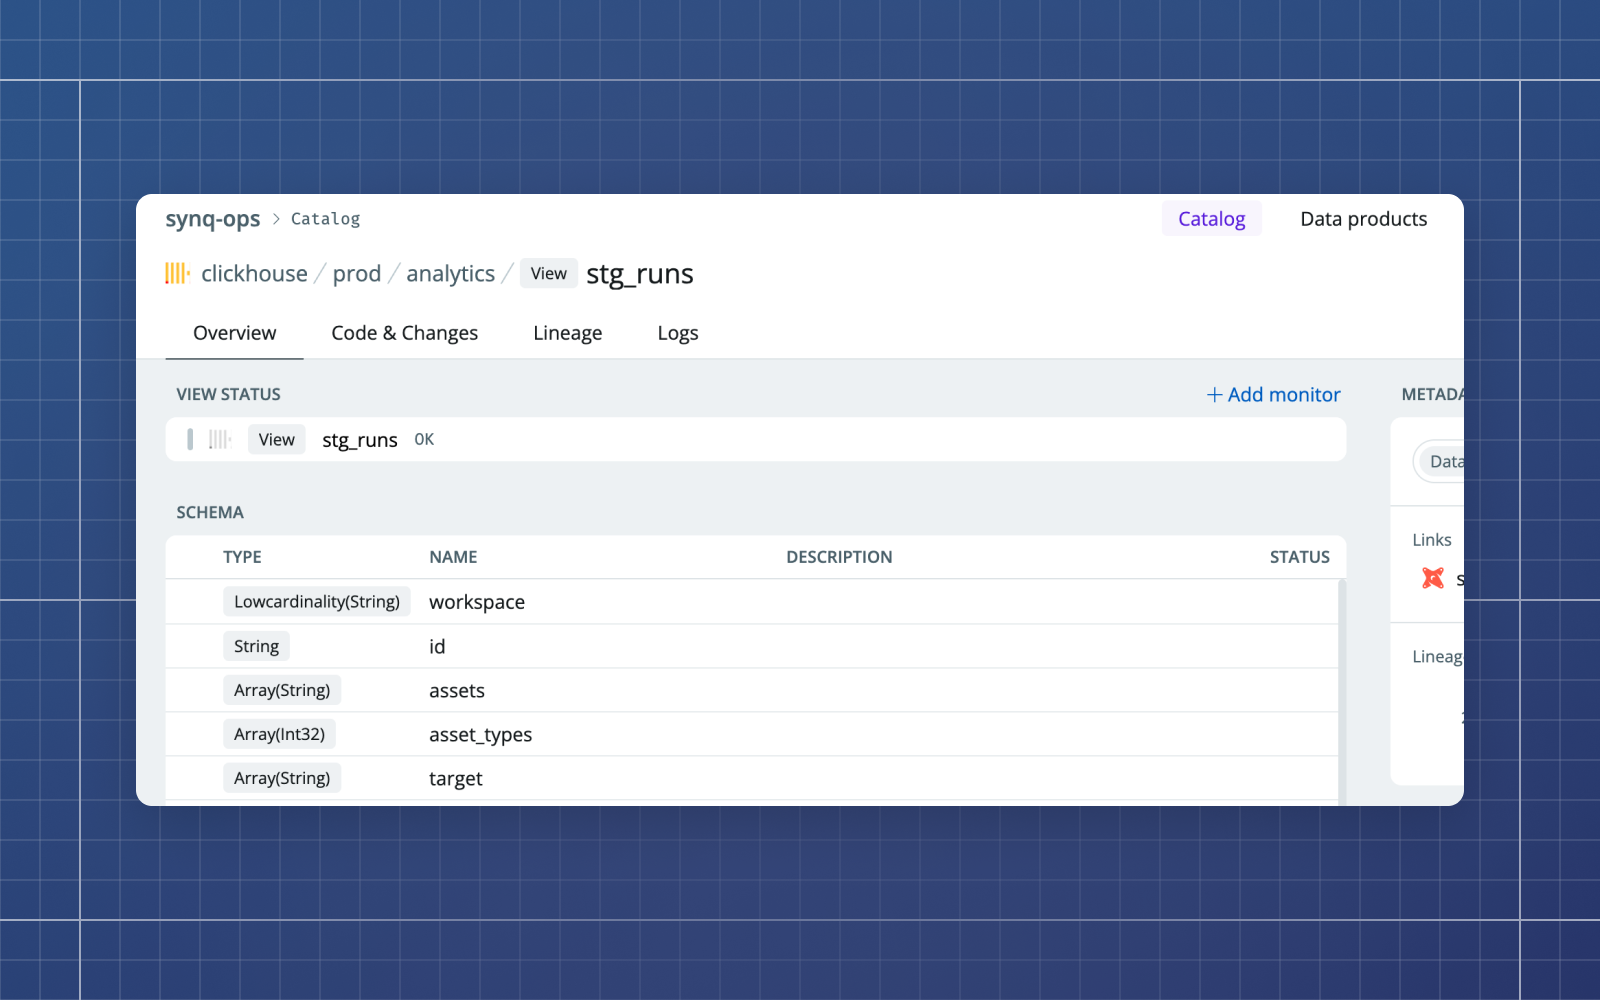Navigate to prod breadcrumb
This screenshot has width=1600, height=1000.
click(357, 273)
